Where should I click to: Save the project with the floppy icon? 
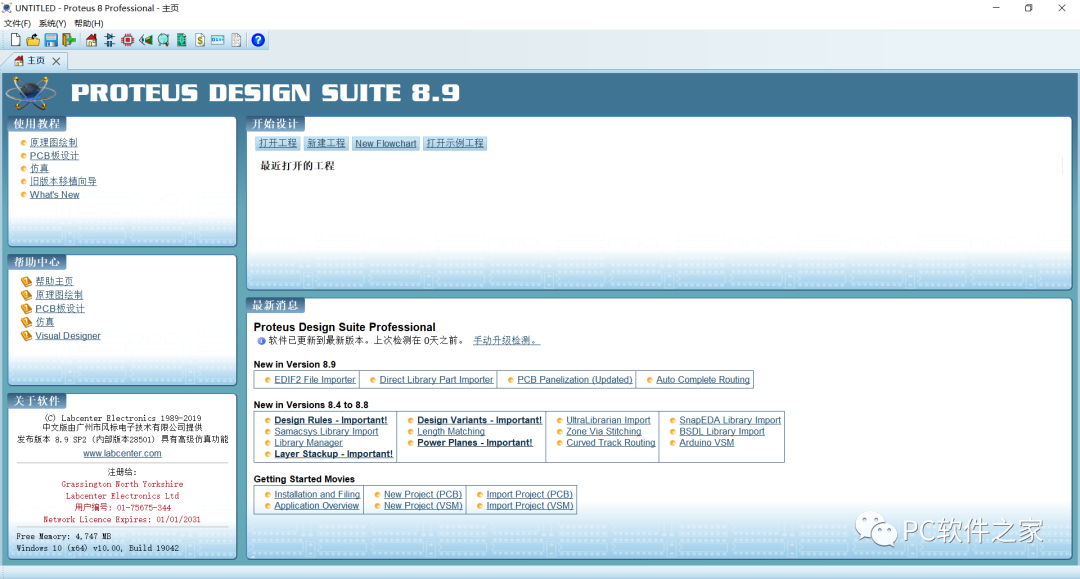pyautogui.click(x=51, y=40)
